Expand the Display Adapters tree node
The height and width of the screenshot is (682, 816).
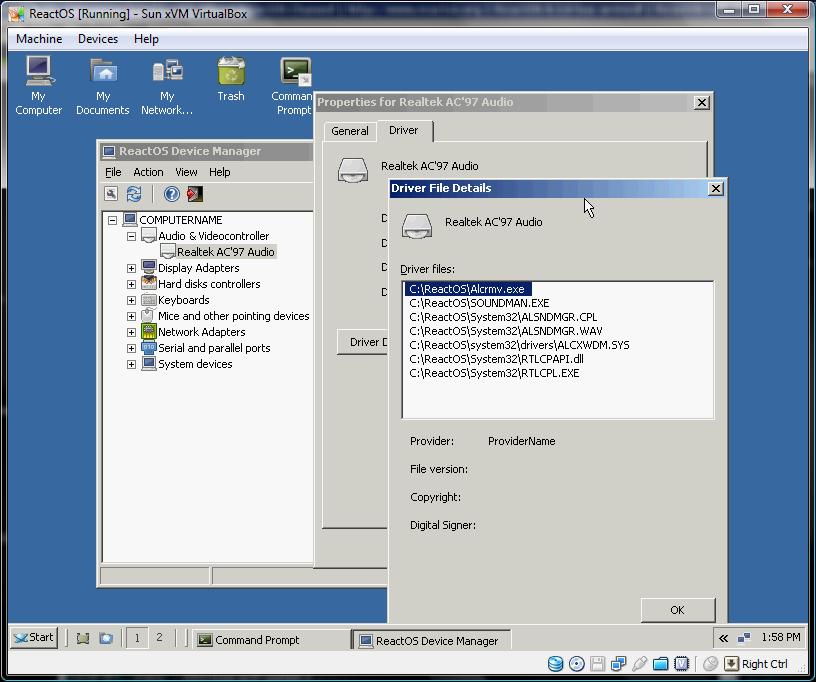[131, 268]
